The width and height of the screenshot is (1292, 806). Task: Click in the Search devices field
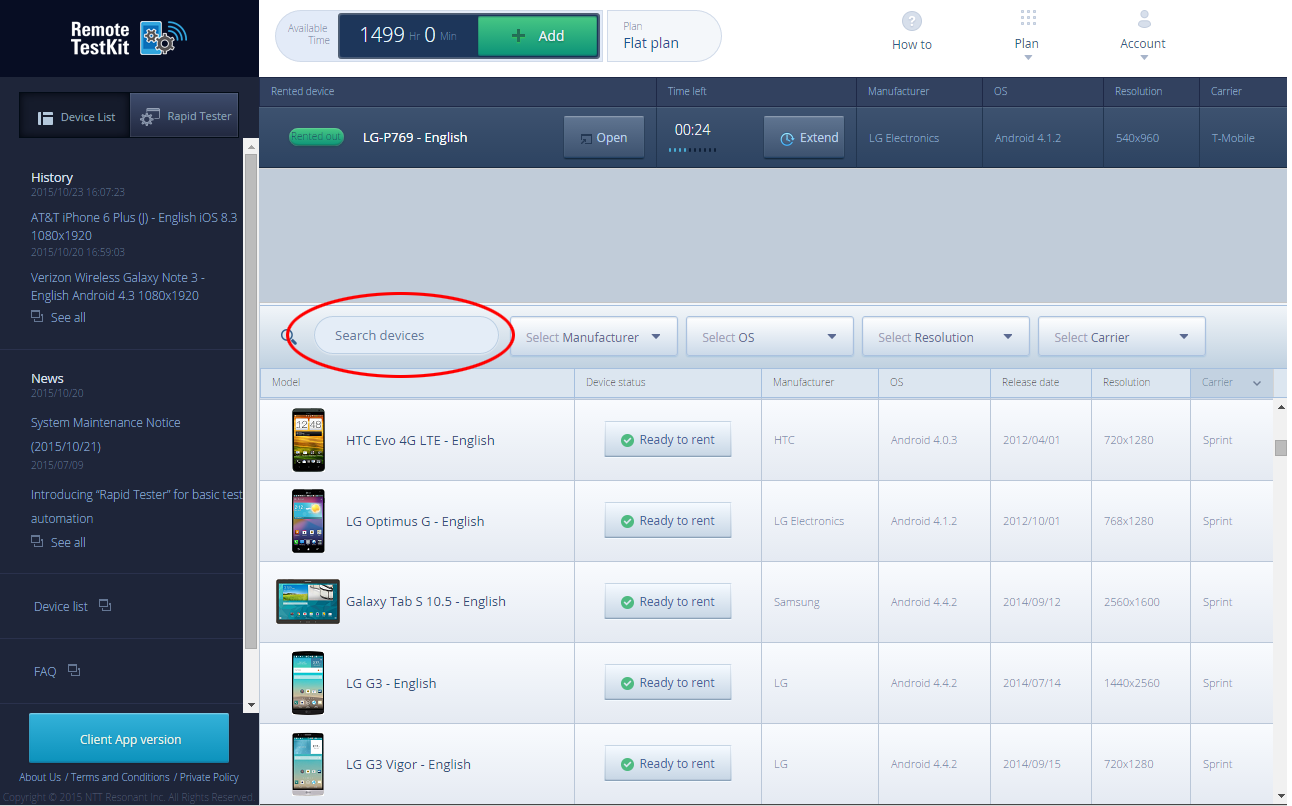click(x=406, y=336)
